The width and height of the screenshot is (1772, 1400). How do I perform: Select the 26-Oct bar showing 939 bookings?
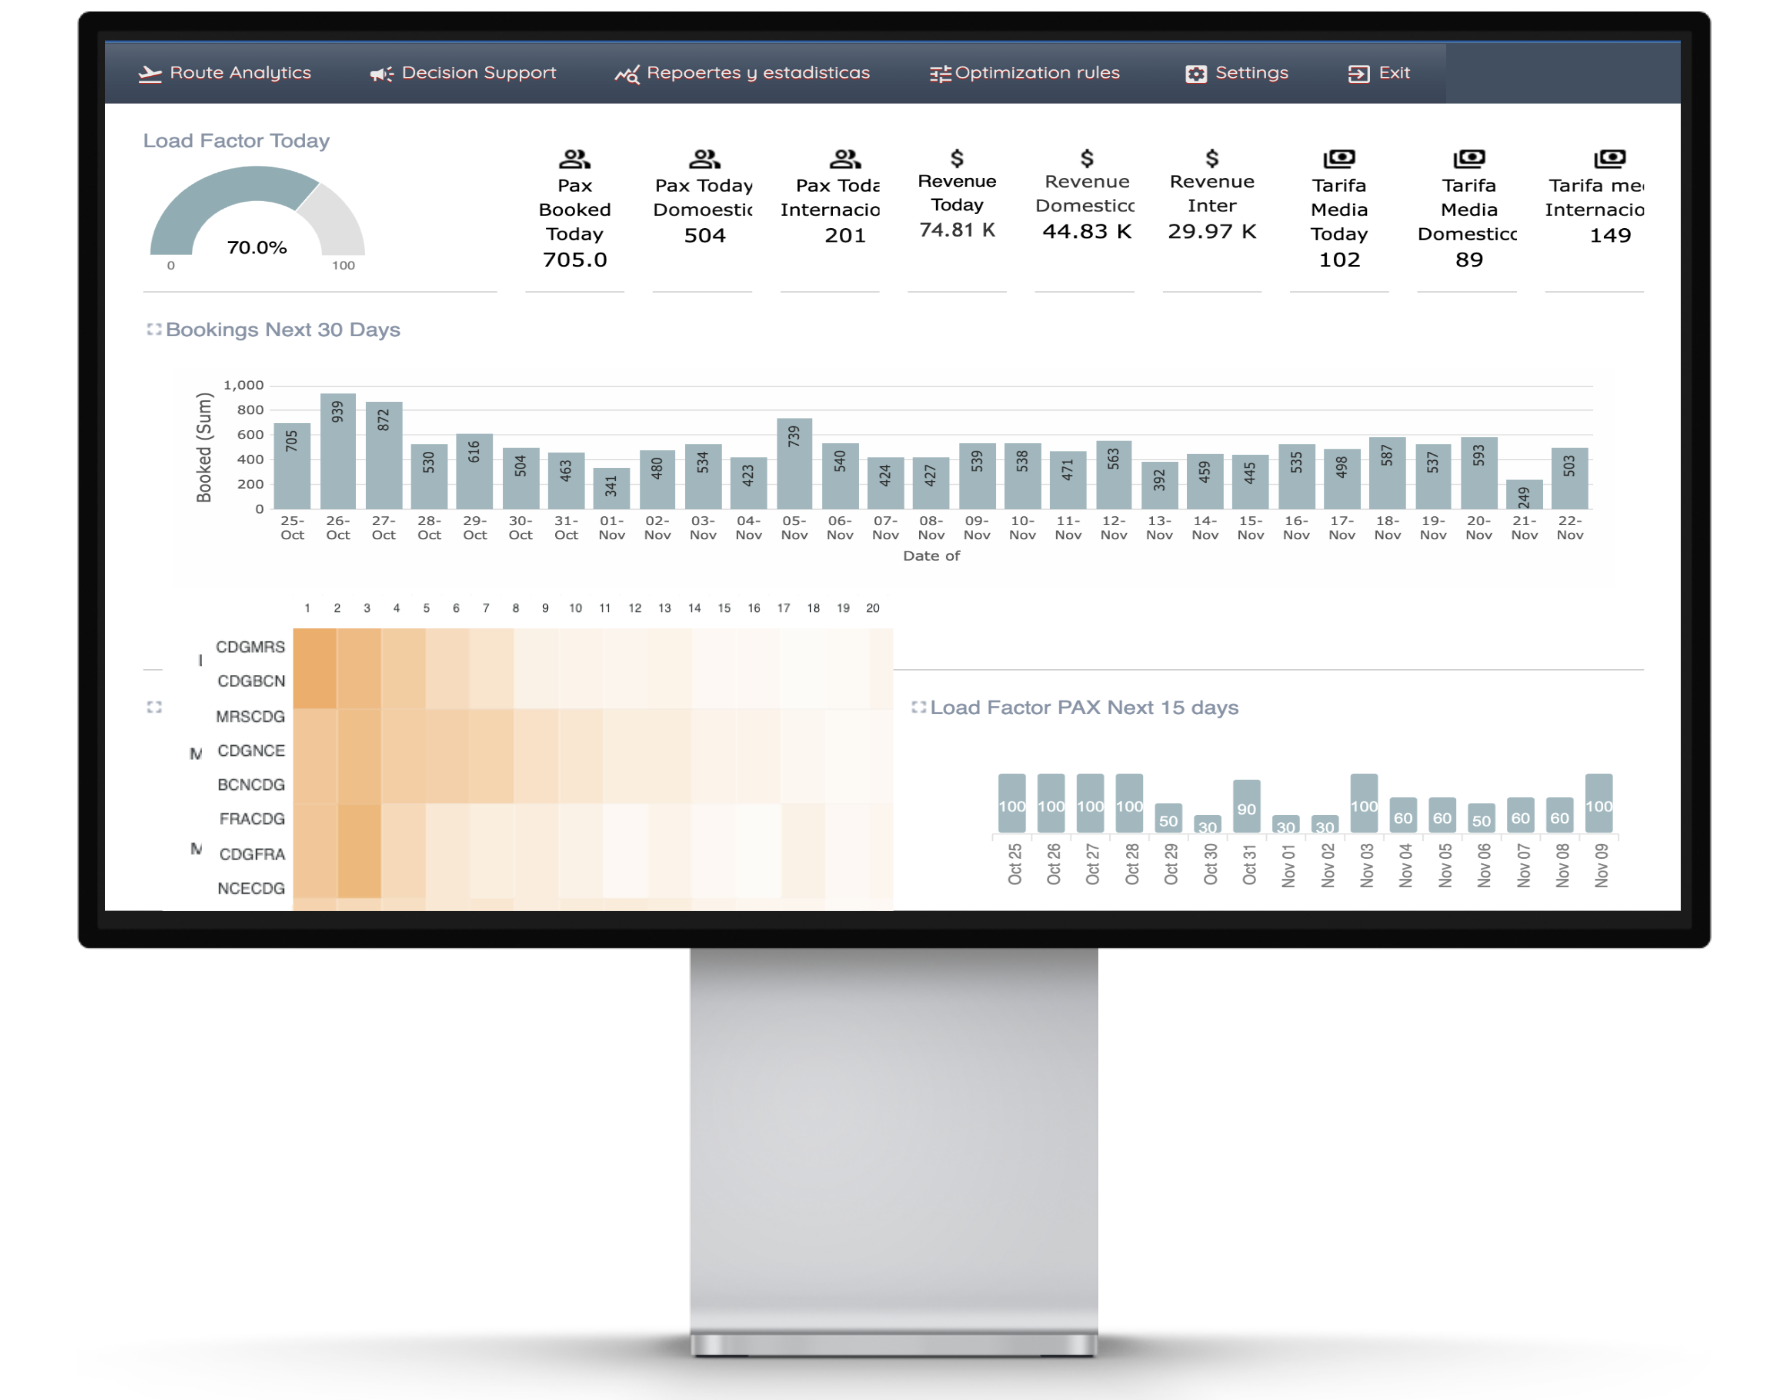338,452
